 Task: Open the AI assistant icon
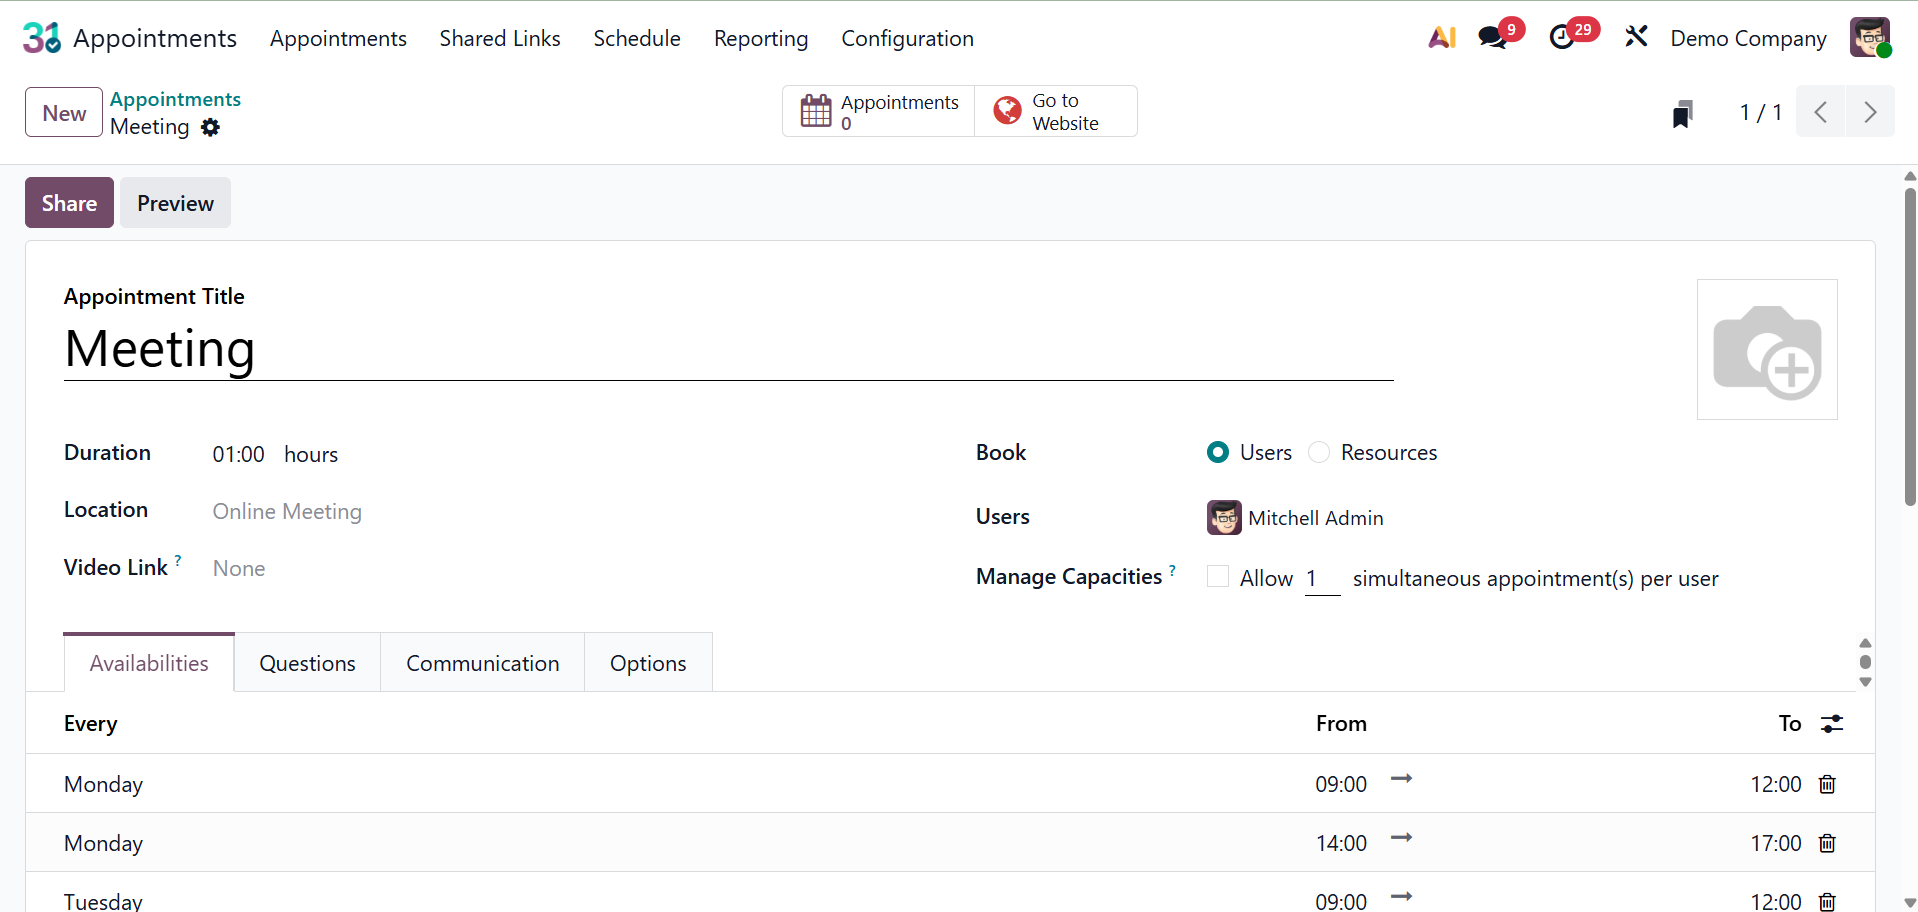1441,38
